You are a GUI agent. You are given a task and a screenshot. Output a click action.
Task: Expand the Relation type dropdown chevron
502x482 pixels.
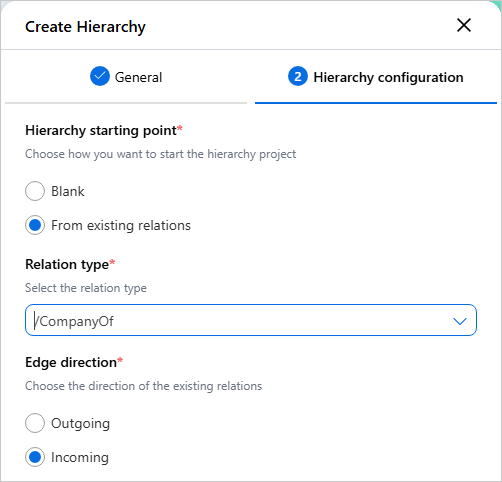tap(460, 321)
